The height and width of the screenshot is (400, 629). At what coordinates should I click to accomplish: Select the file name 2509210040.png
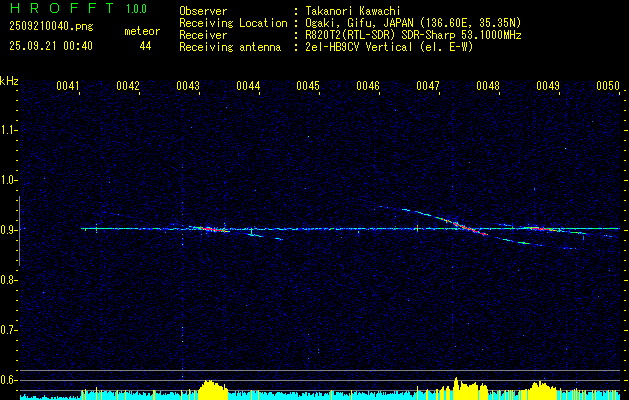(51, 26)
